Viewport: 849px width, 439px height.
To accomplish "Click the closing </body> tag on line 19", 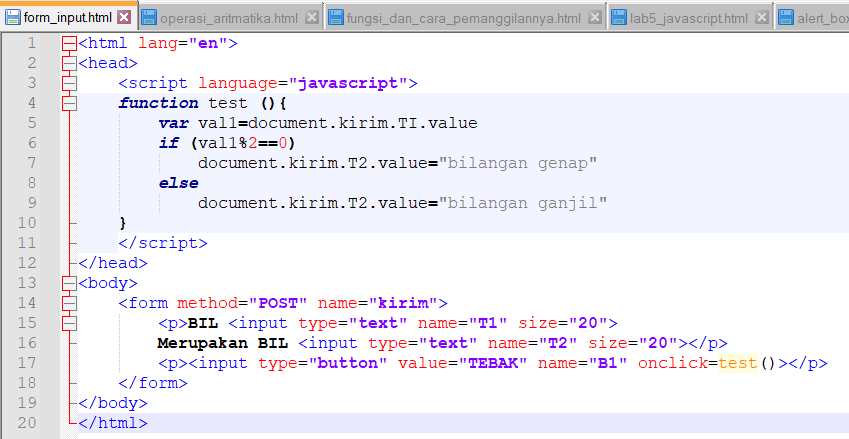I will pyautogui.click(x=113, y=403).
